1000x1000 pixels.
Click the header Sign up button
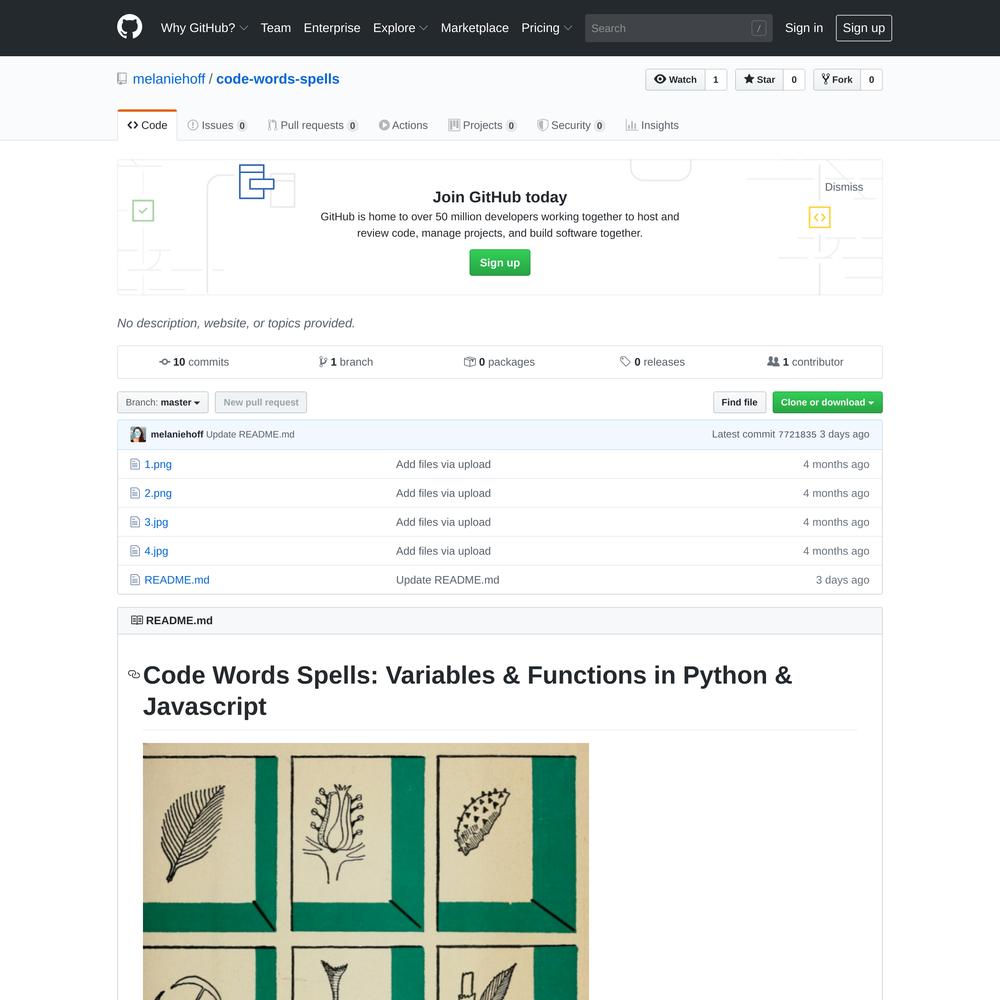coord(864,28)
